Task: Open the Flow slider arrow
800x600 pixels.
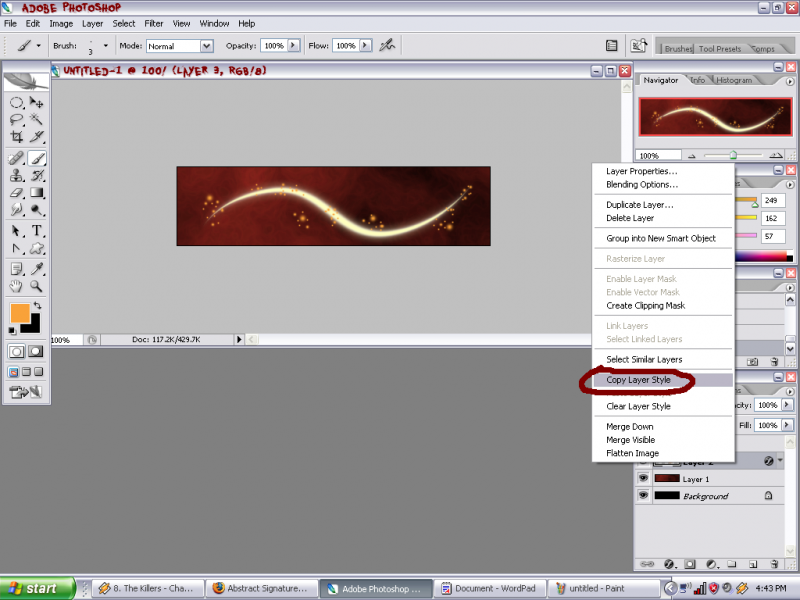Action: pos(365,45)
